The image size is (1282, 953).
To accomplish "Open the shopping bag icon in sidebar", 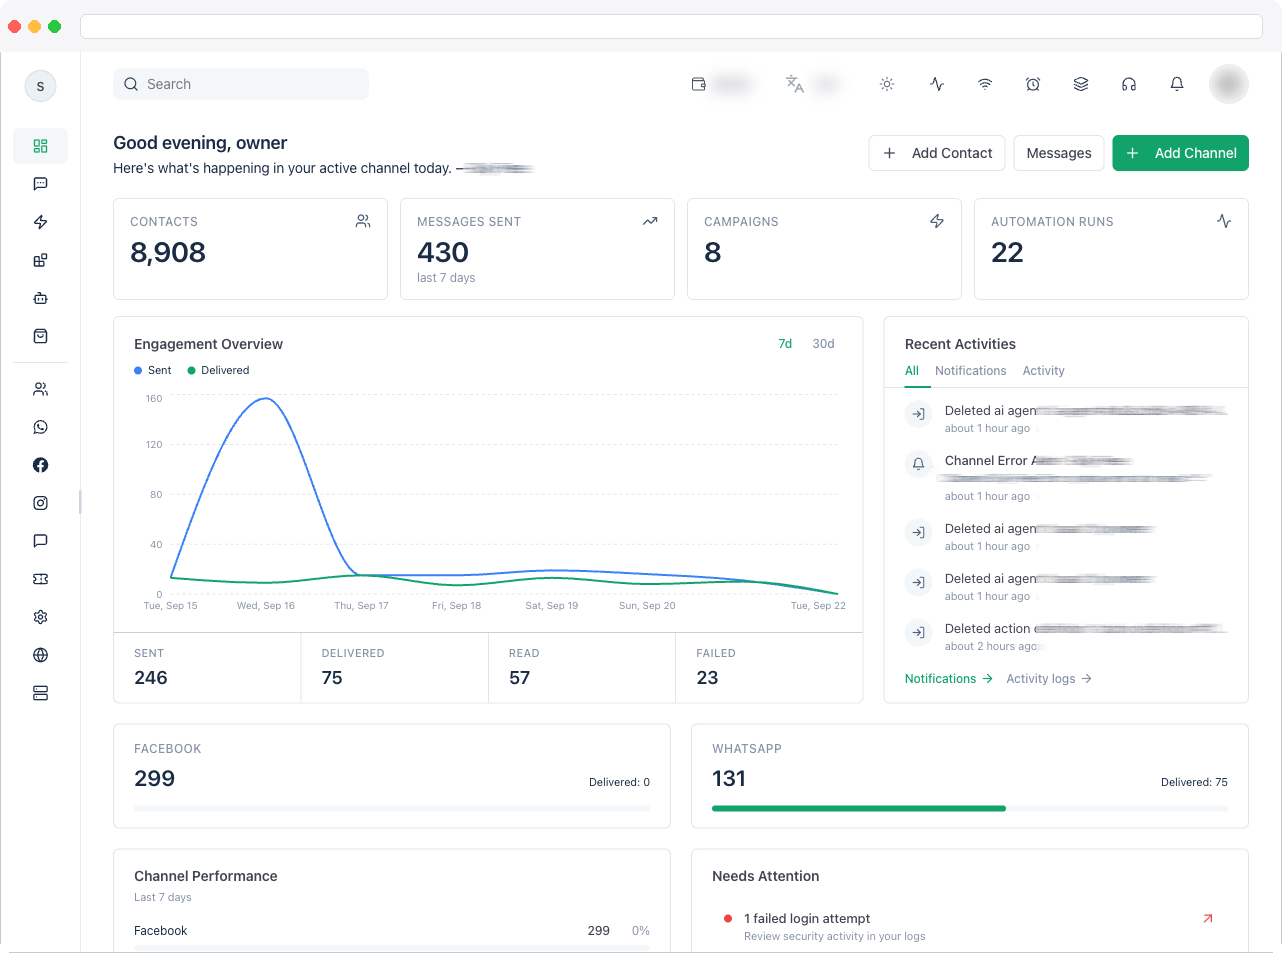I will 40,336.
